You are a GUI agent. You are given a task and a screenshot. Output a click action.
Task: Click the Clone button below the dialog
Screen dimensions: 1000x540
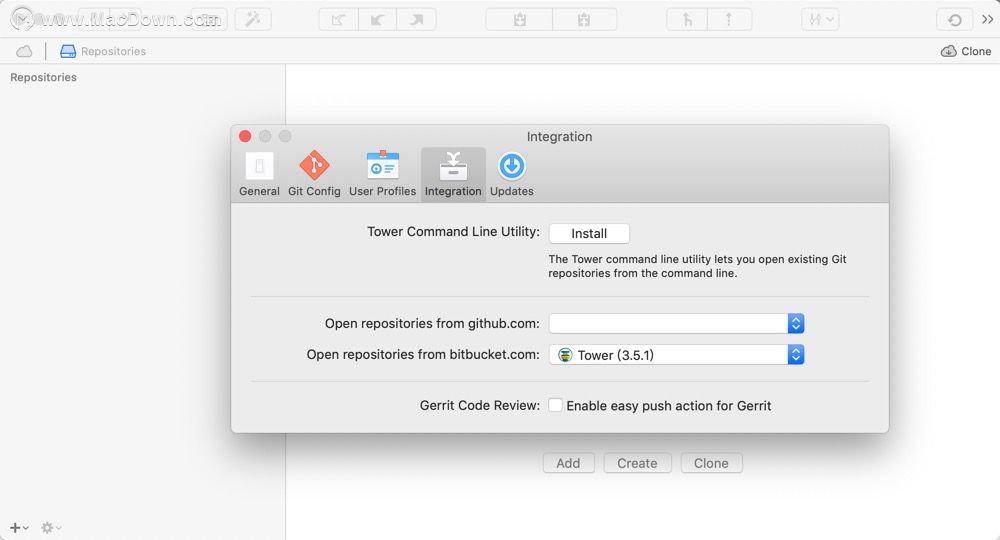(711, 463)
